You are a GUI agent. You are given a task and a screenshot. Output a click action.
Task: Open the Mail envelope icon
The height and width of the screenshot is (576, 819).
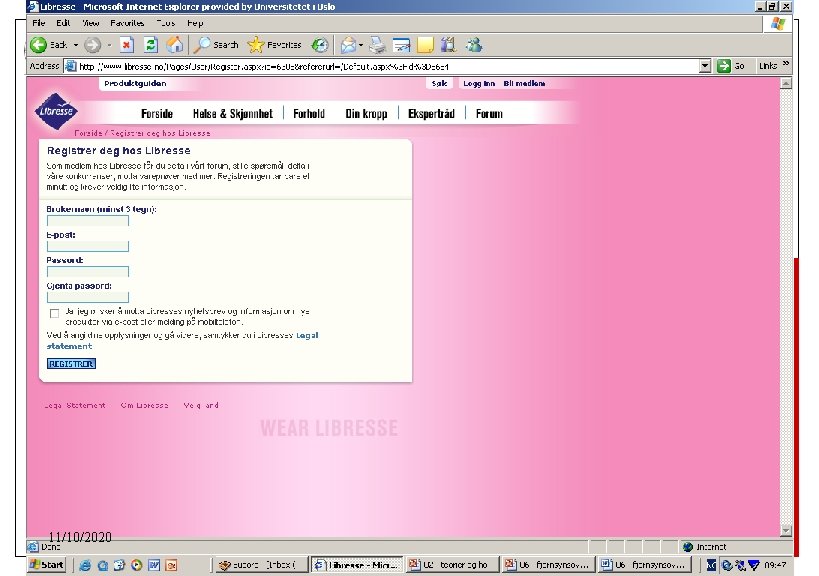pyautogui.click(x=348, y=45)
